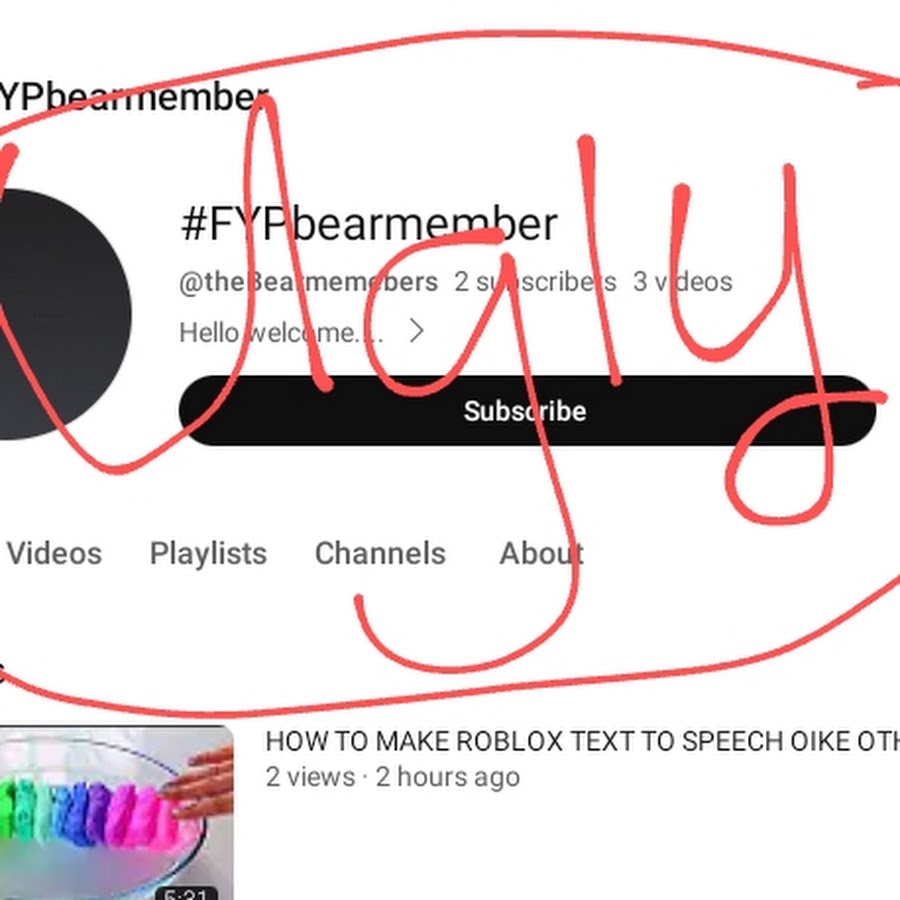The height and width of the screenshot is (900, 900).
Task: Click the 2 subscribers count
Action: pyautogui.click(x=535, y=282)
